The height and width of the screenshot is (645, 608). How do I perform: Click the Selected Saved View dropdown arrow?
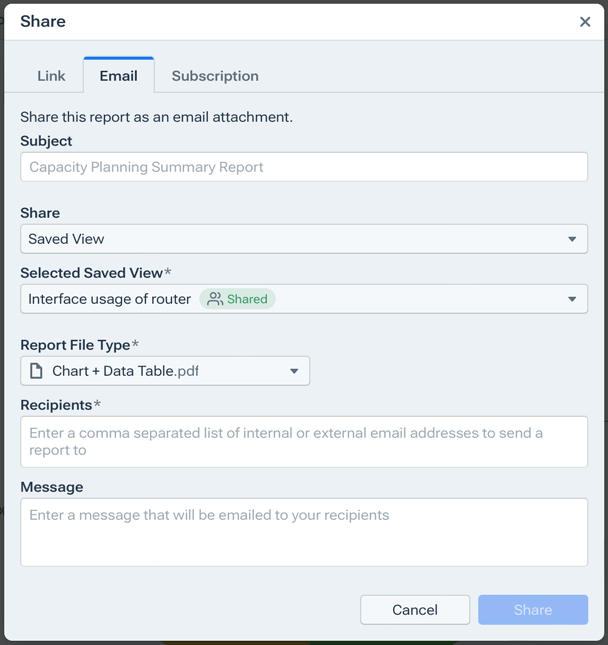(572, 299)
